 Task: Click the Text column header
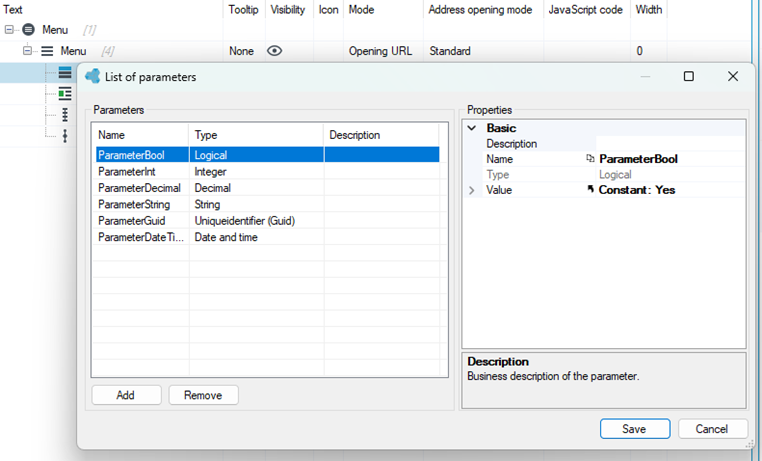coord(111,10)
